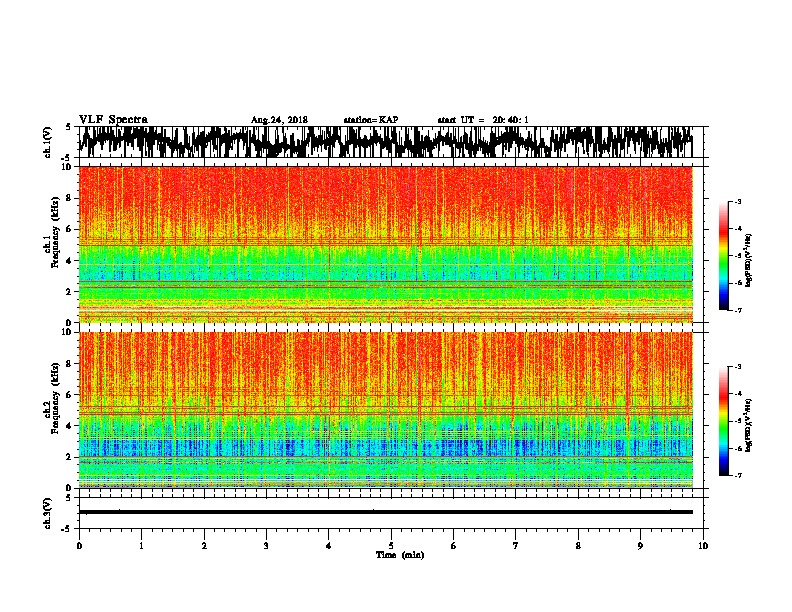This screenshot has height=612, width=792.
Task: Click time axis tick label '7'
Action: coord(516,546)
